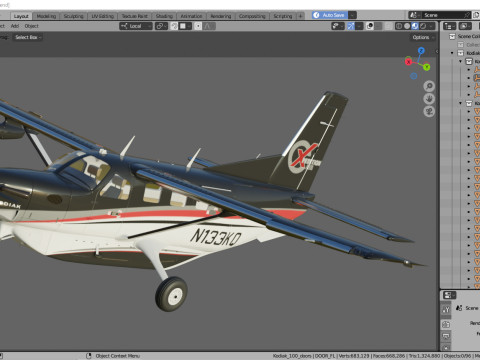Open the Output properties tab

446,336
